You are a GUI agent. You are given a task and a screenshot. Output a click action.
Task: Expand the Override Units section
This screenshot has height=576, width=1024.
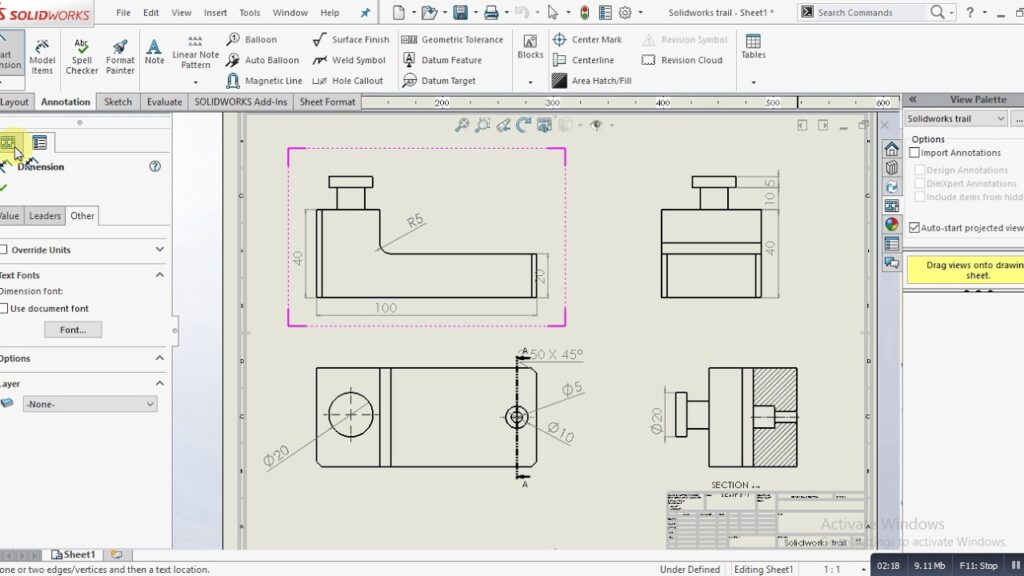[x=160, y=249]
